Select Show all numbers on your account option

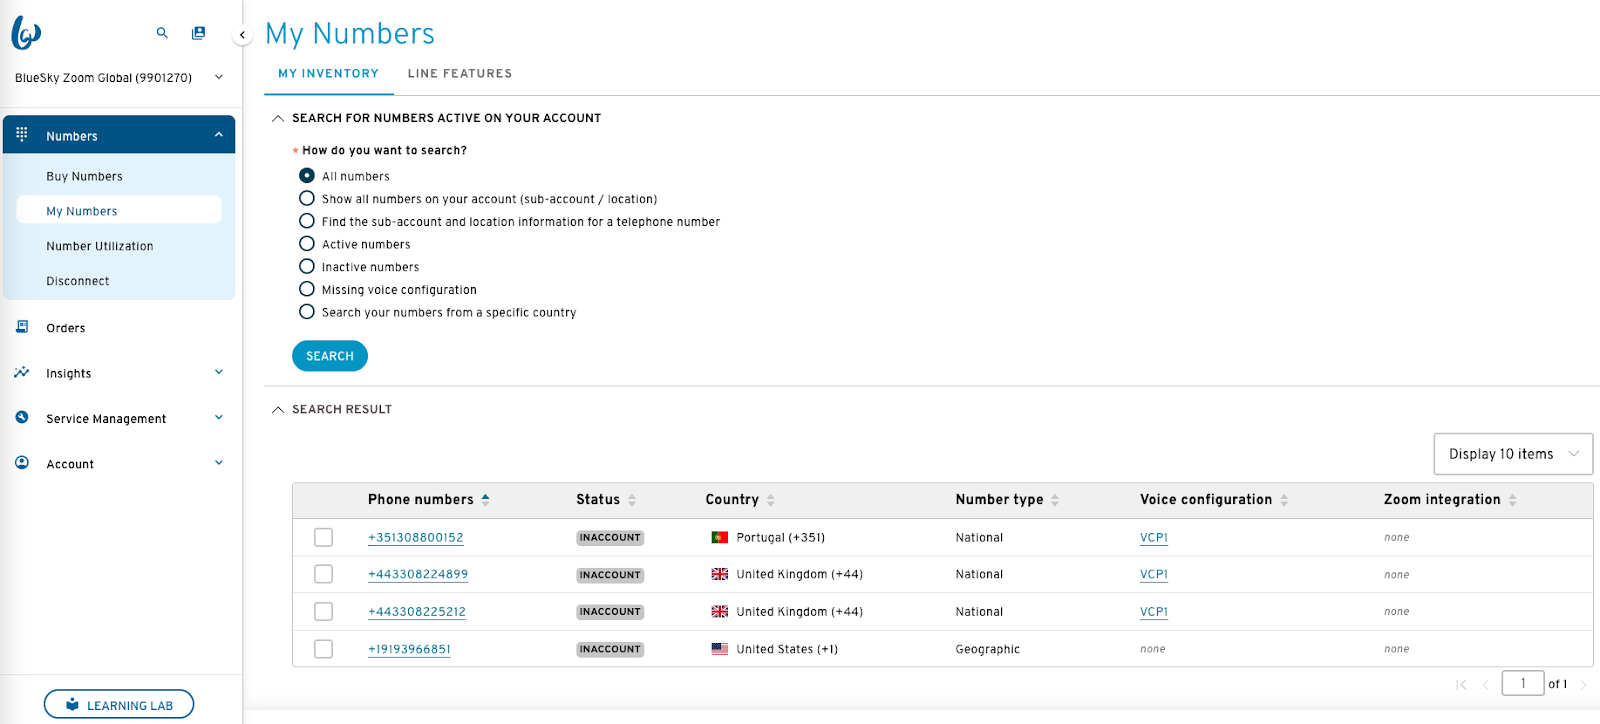(307, 198)
